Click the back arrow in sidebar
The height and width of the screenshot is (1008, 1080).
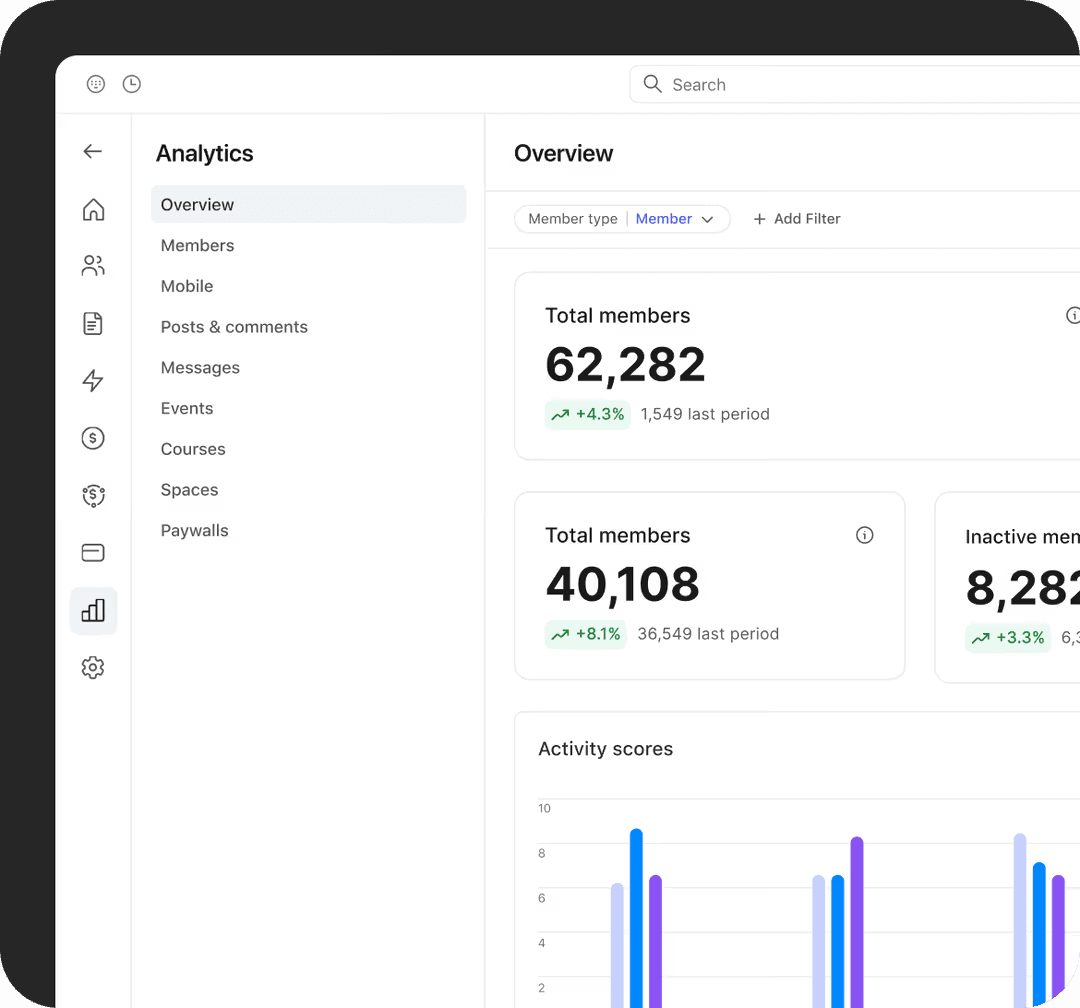[x=93, y=152]
